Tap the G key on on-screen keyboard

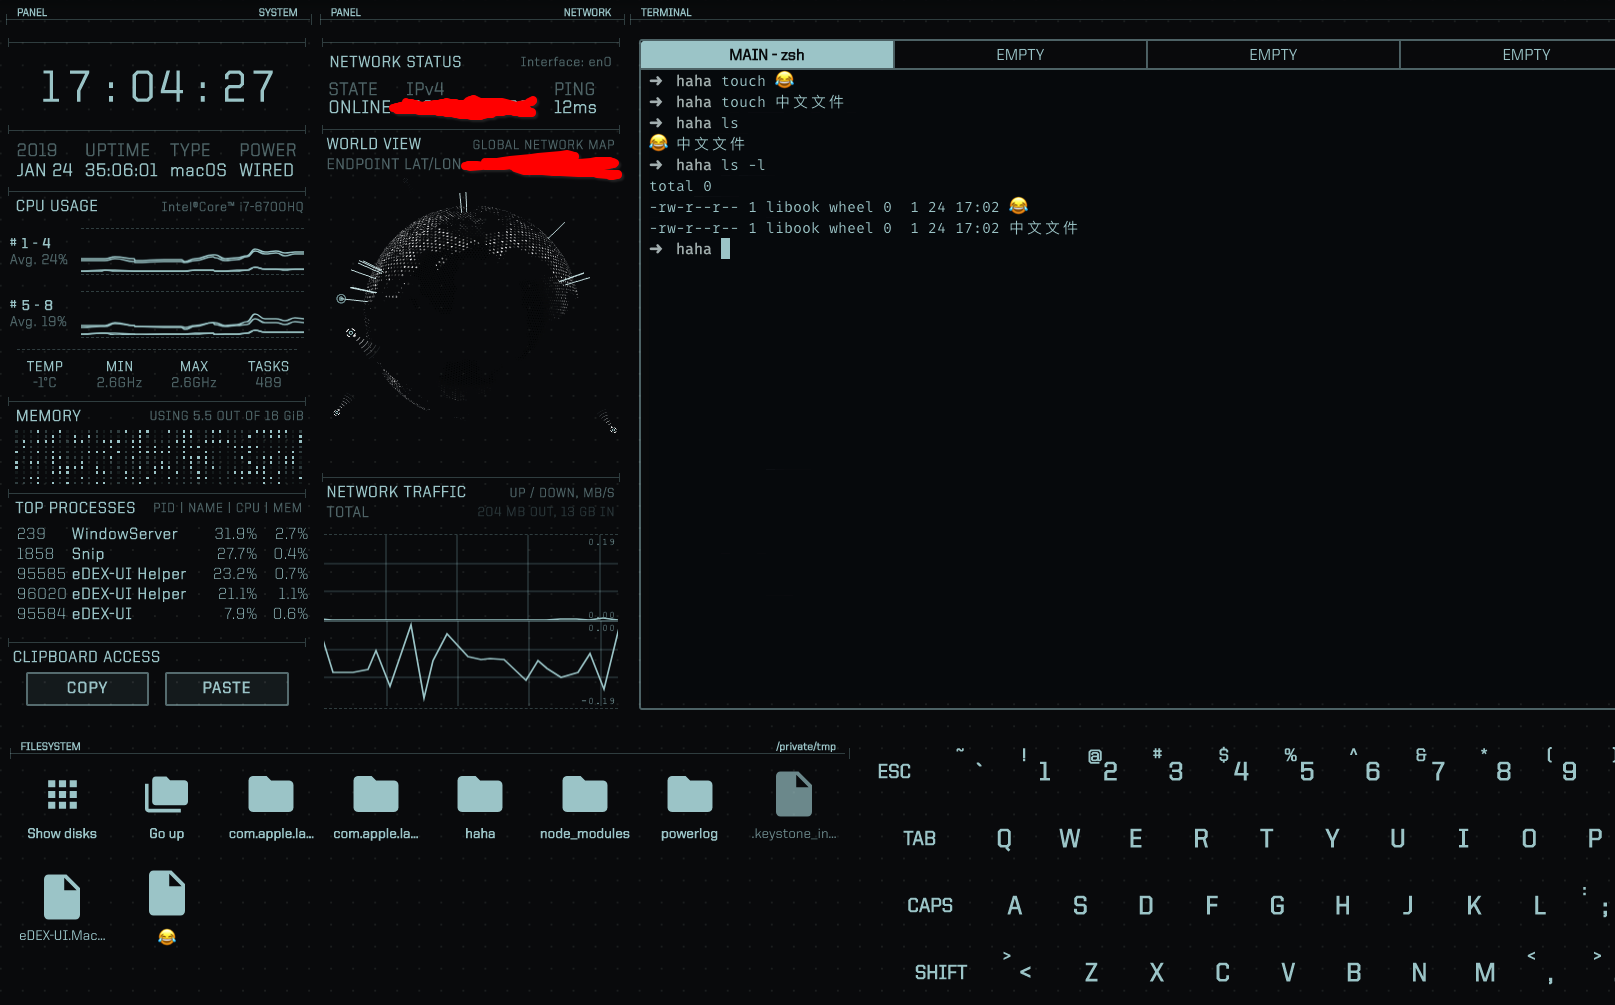pos(1277,905)
